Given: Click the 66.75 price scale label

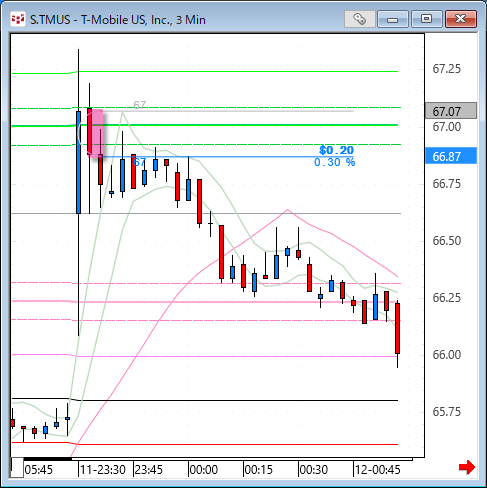Looking at the screenshot, I should click(x=447, y=184).
